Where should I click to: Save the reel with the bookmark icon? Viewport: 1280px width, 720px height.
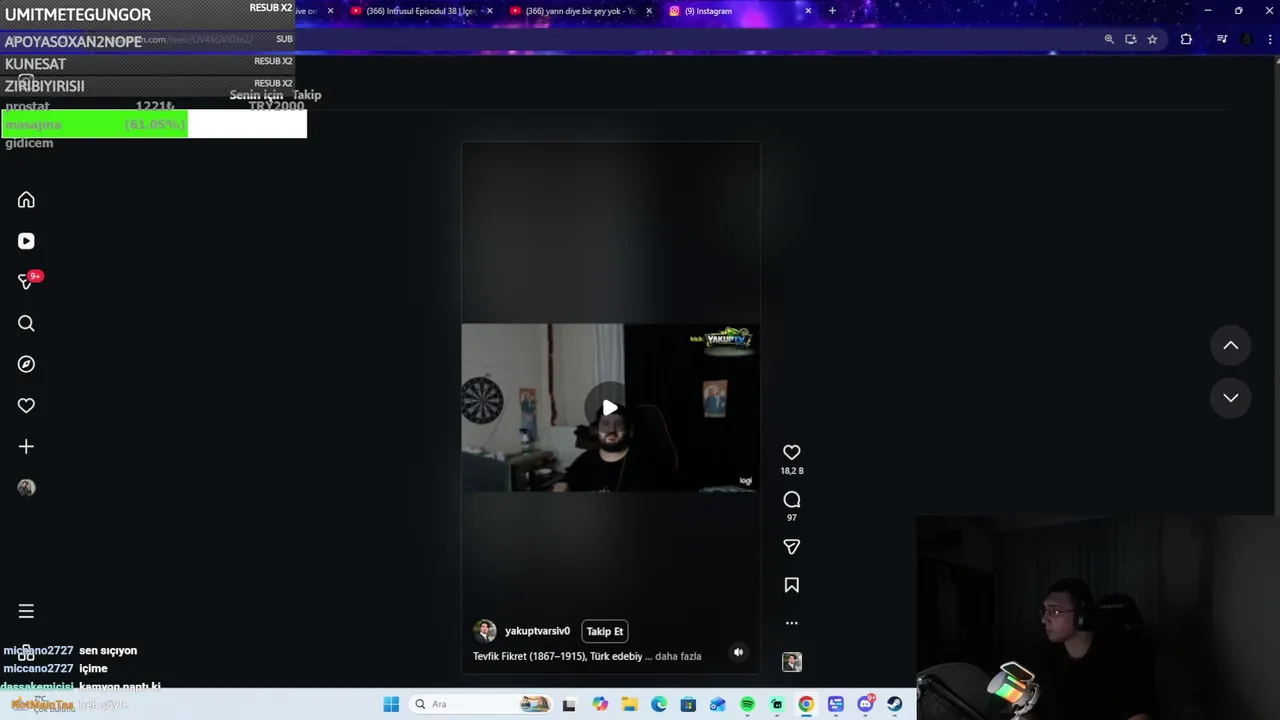point(791,585)
